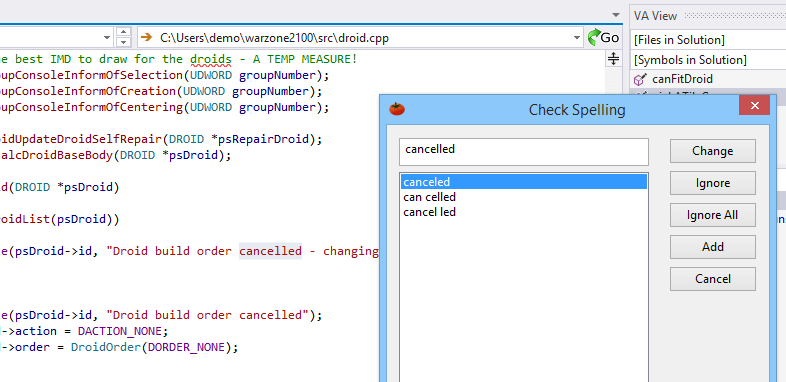Click the stepper up arrow in navigation bar
Image resolution: width=786 pixels, height=382 pixels.
[x=123, y=33]
